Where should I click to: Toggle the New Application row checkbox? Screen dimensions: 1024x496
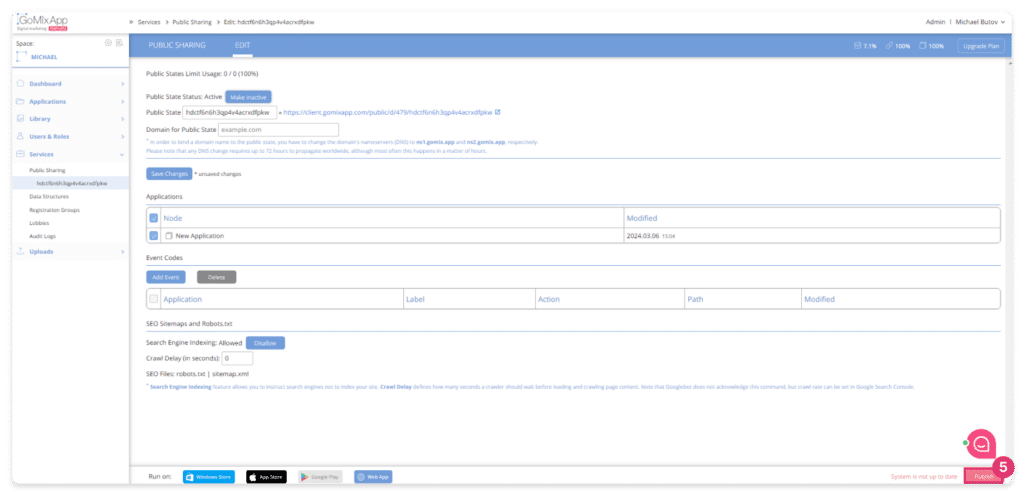click(154, 235)
